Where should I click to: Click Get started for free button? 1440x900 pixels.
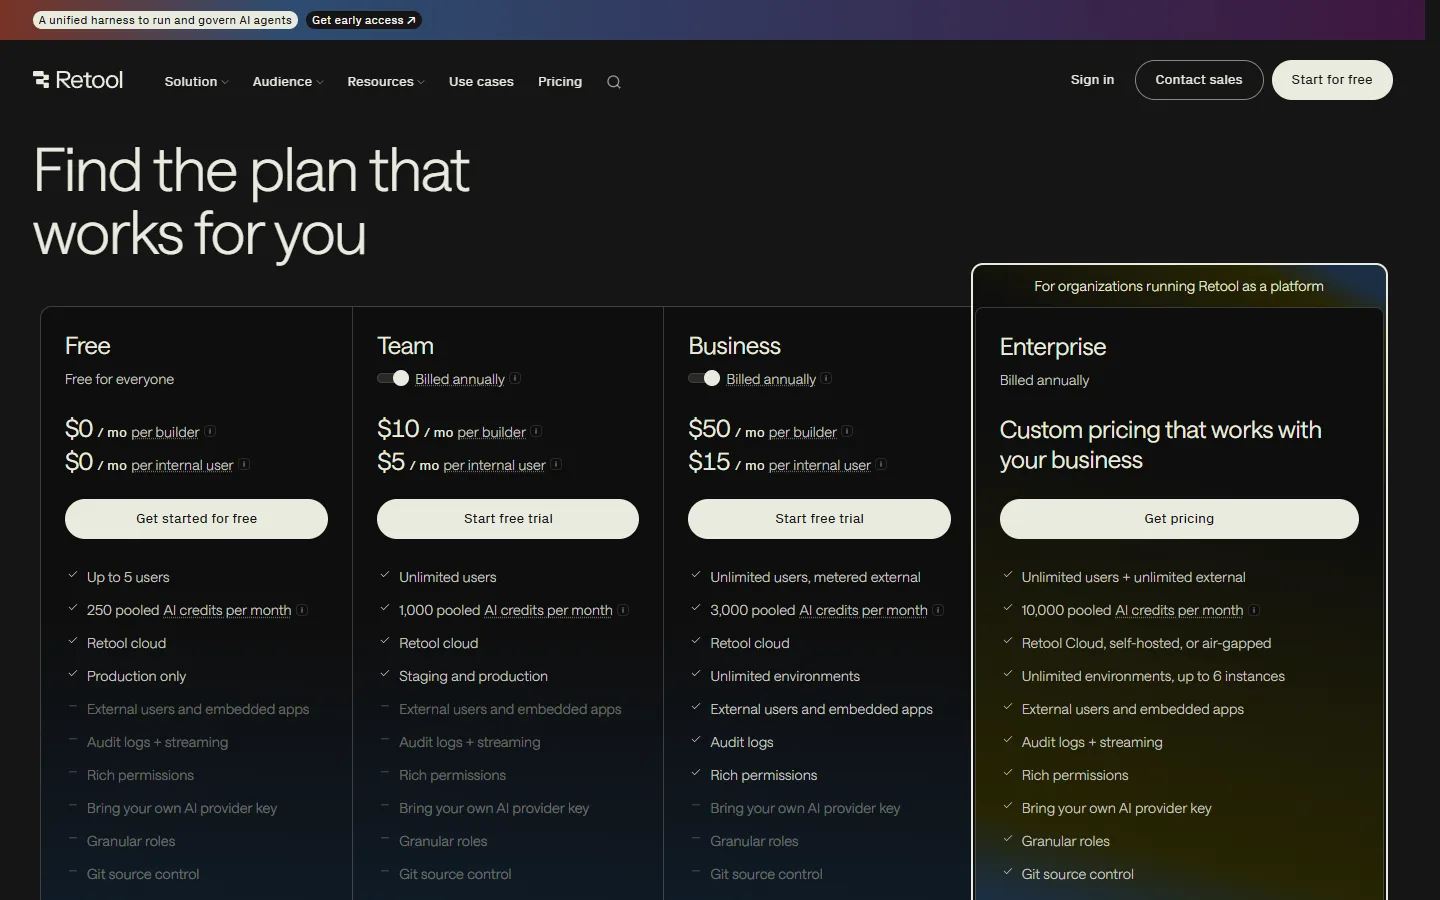(196, 519)
